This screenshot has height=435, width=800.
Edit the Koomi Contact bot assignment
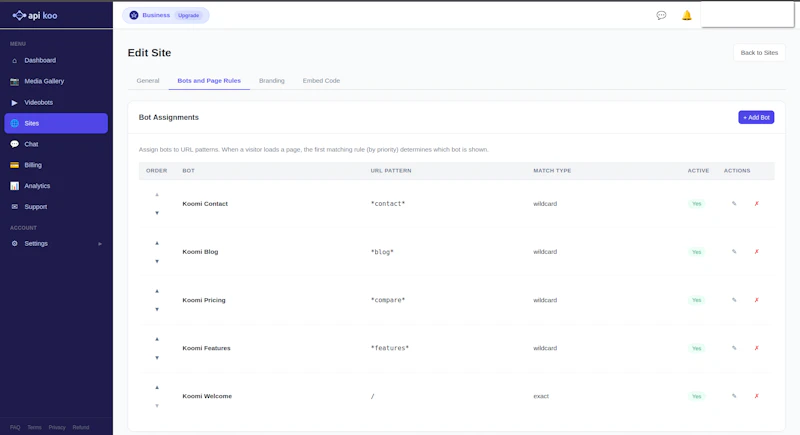click(734, 203)
